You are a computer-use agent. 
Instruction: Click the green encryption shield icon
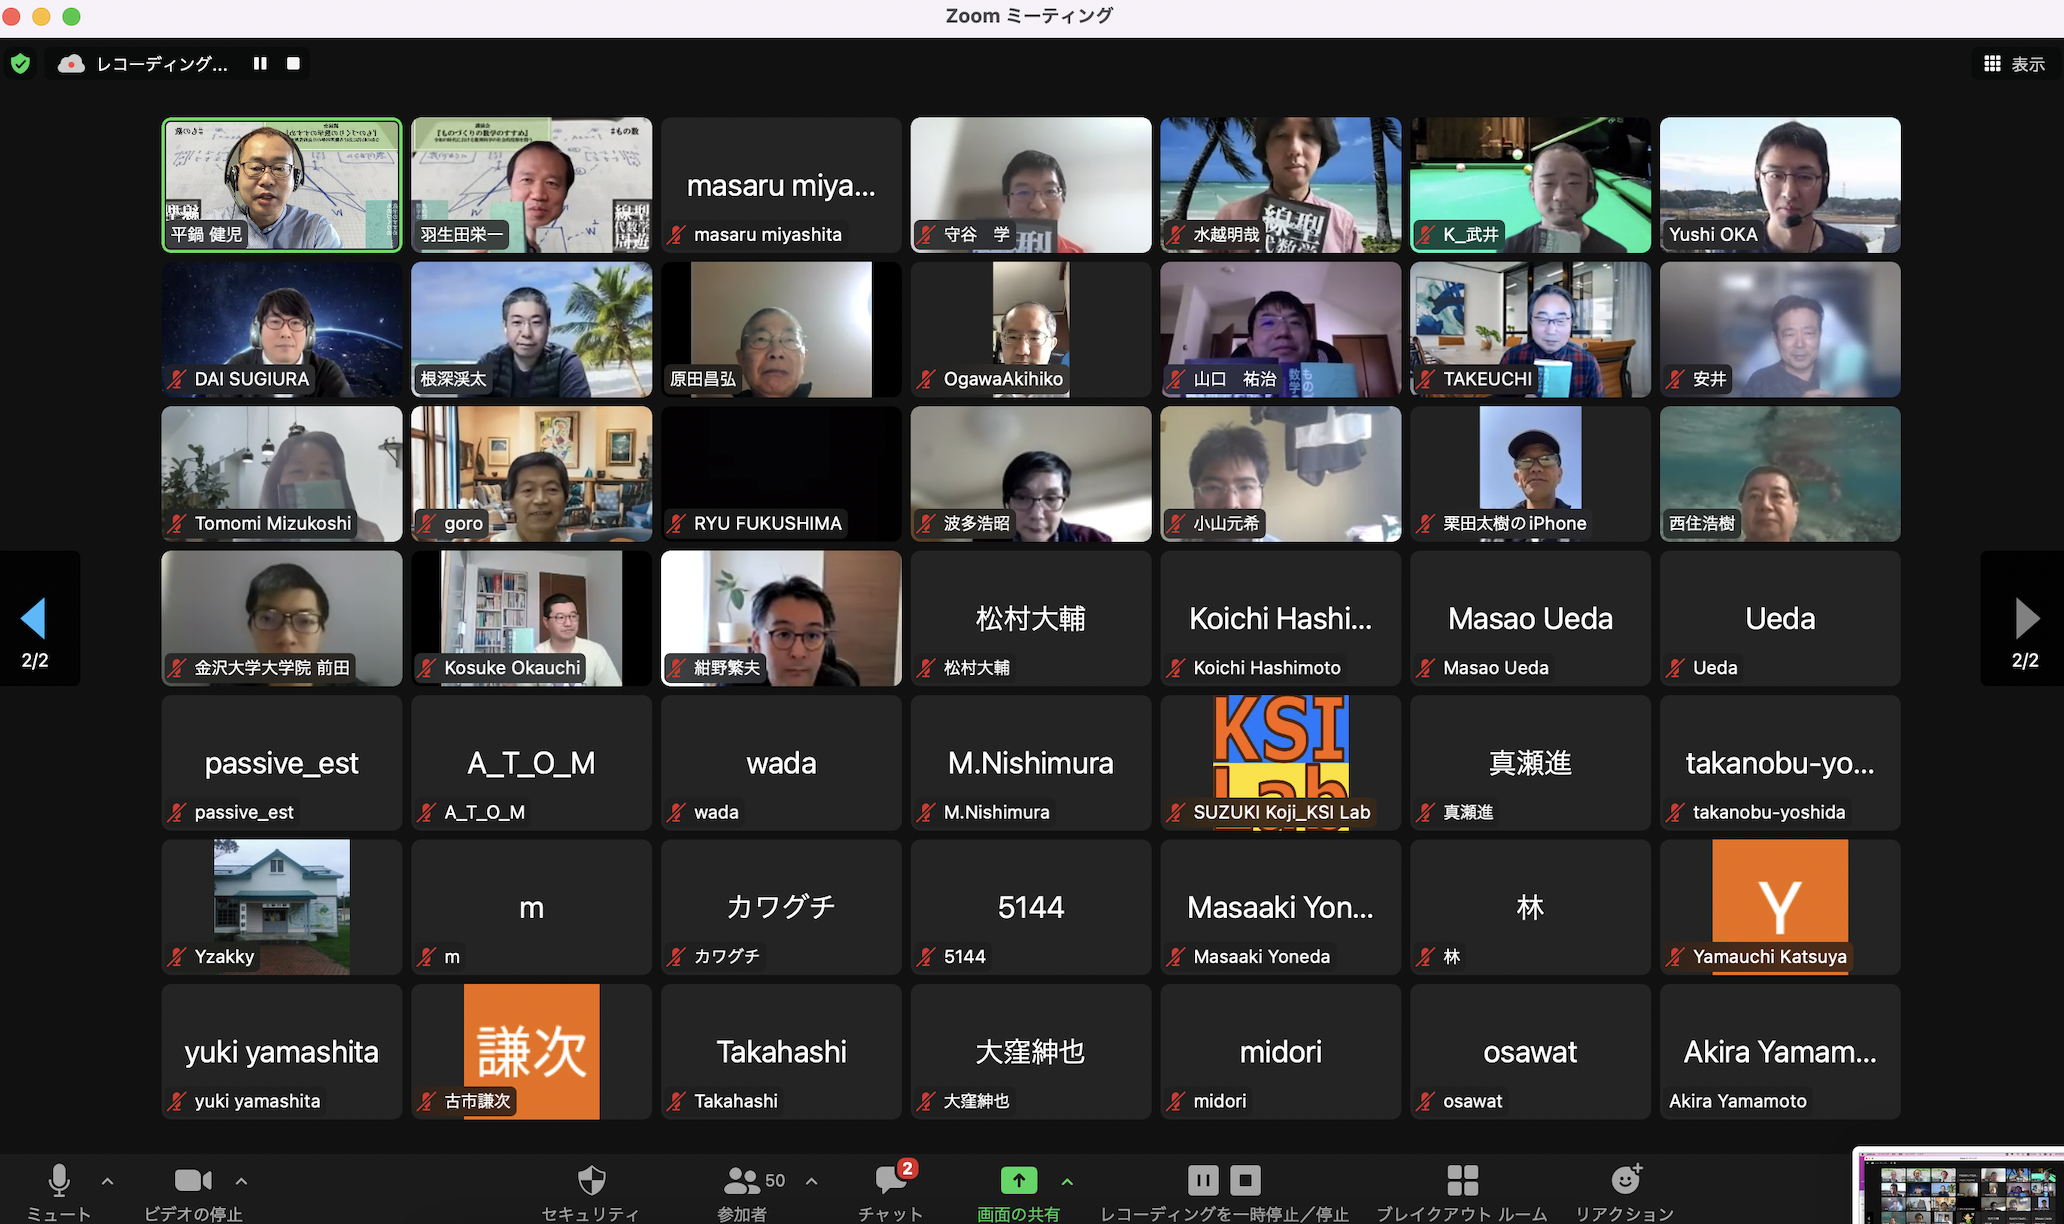[x=20, y=64]
